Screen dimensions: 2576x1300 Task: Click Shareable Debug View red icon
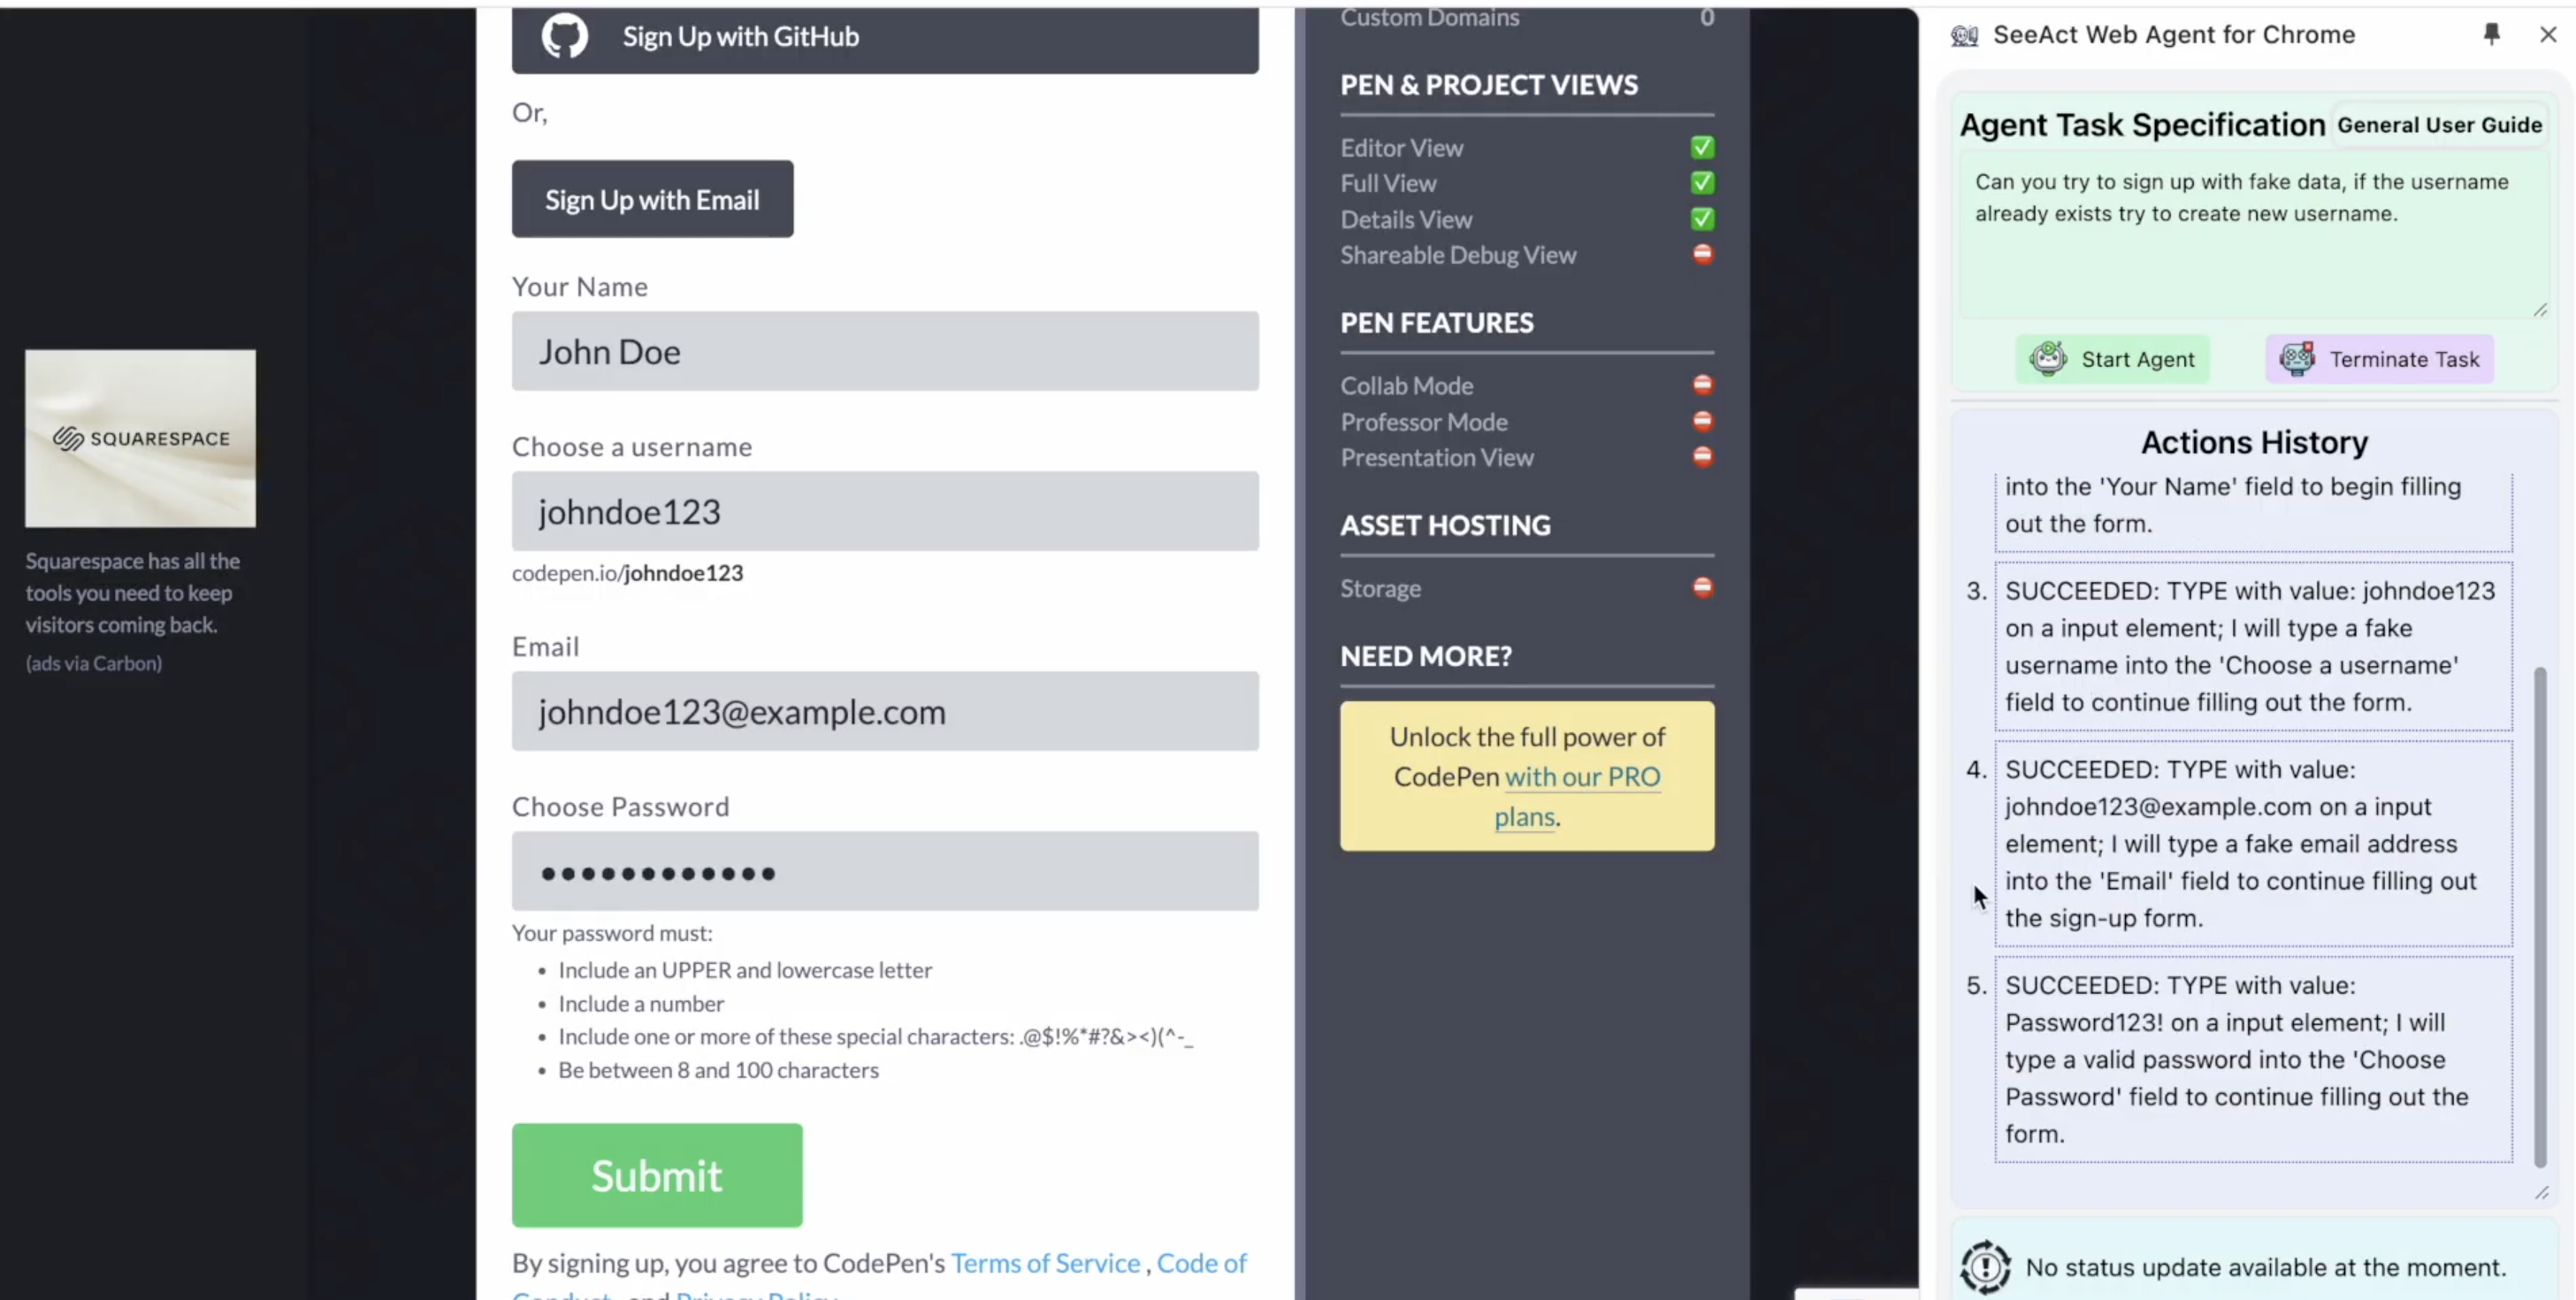pyautogui.click(x=1702, y=254)
